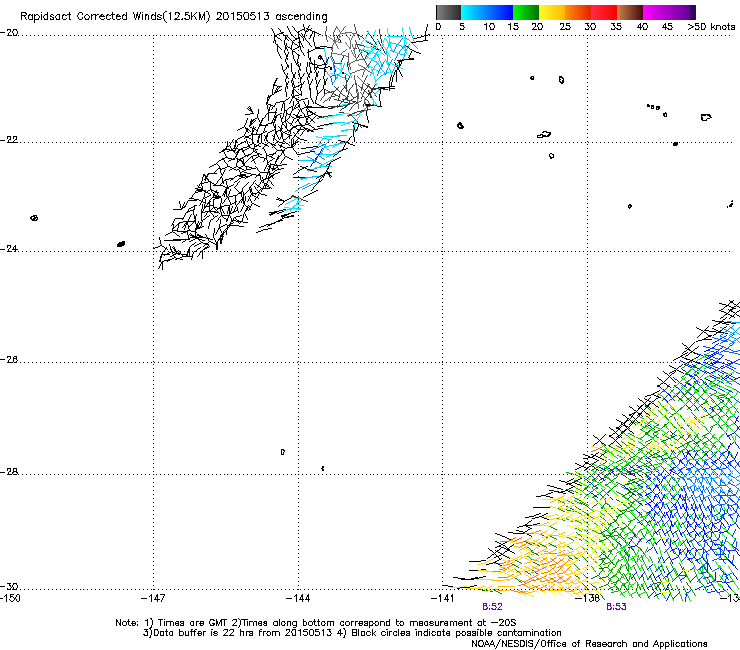This screenshot has height=650, width=740.
Task: Click the green 15-20 knots legend swatch
Action: 526,12
